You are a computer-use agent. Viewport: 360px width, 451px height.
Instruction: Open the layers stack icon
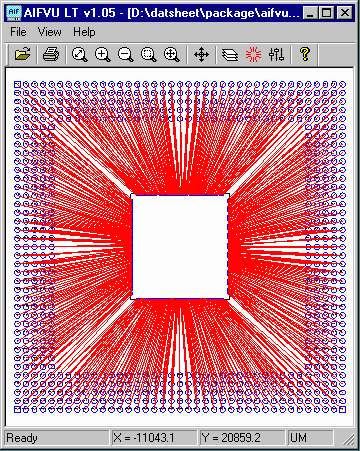pyautogui.click(x=230, y=55)
